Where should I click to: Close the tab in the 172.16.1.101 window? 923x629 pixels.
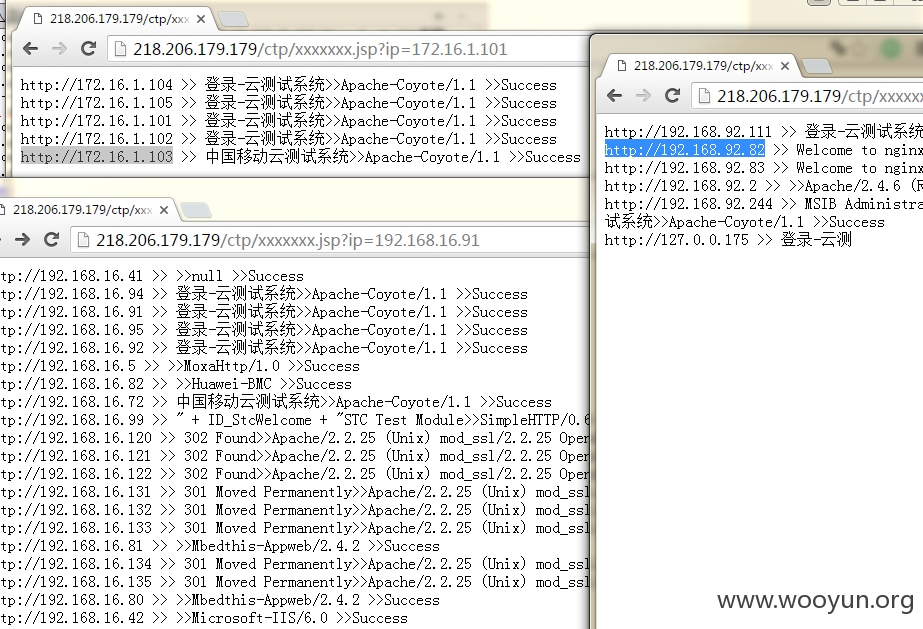point(201,19)
